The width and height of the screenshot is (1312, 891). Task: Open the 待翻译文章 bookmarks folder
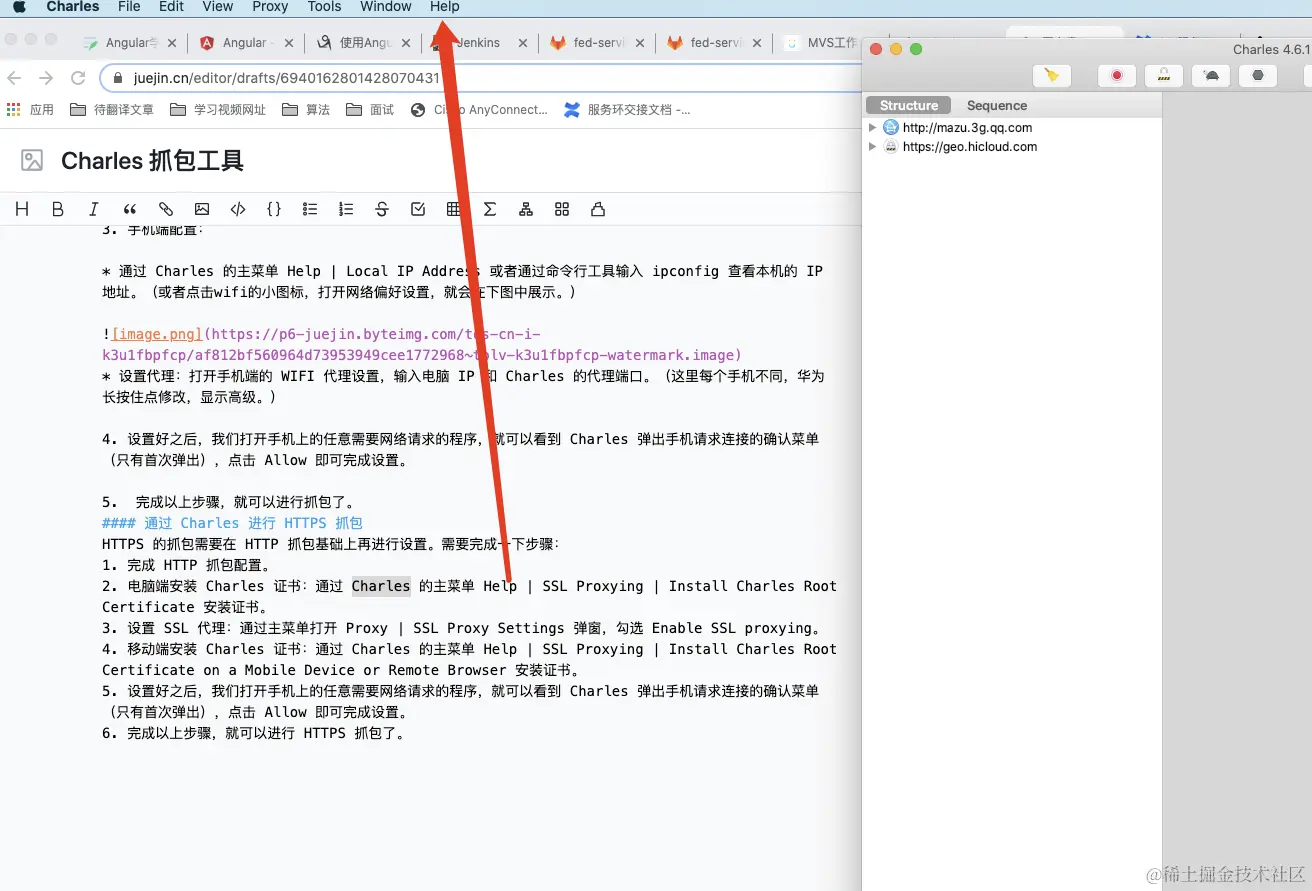[112, 110]
